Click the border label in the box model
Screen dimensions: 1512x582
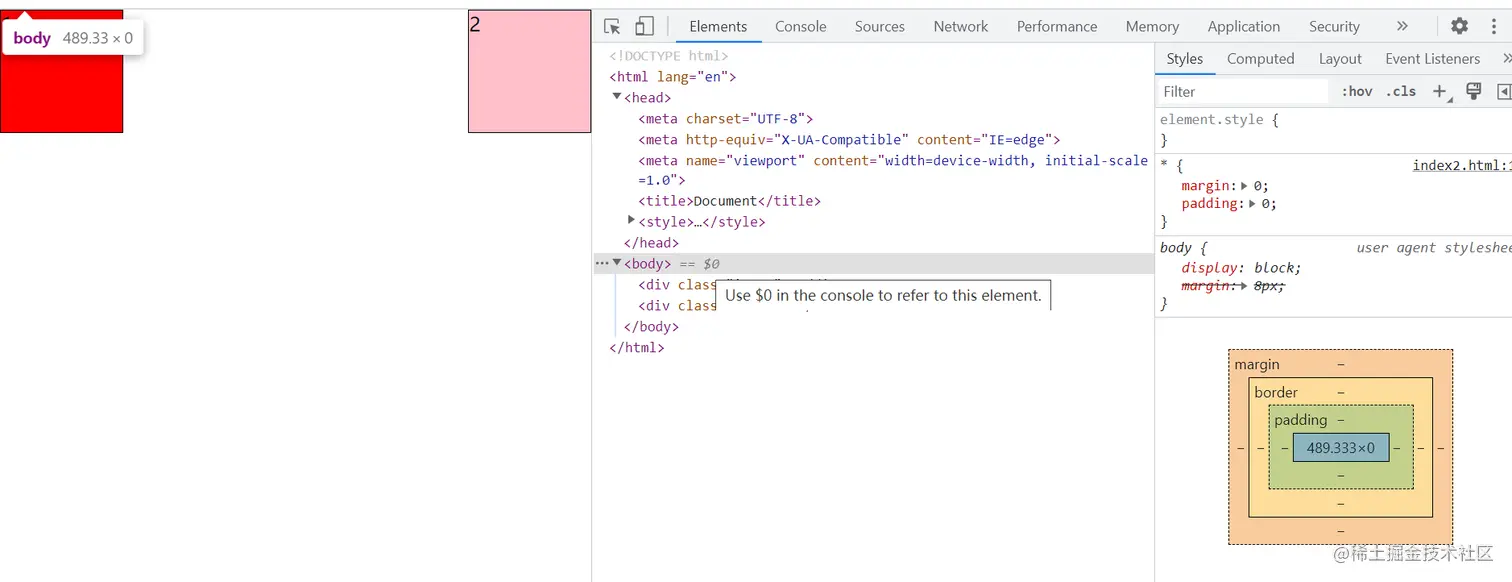pyautogui.click(x=1276, y=393)
